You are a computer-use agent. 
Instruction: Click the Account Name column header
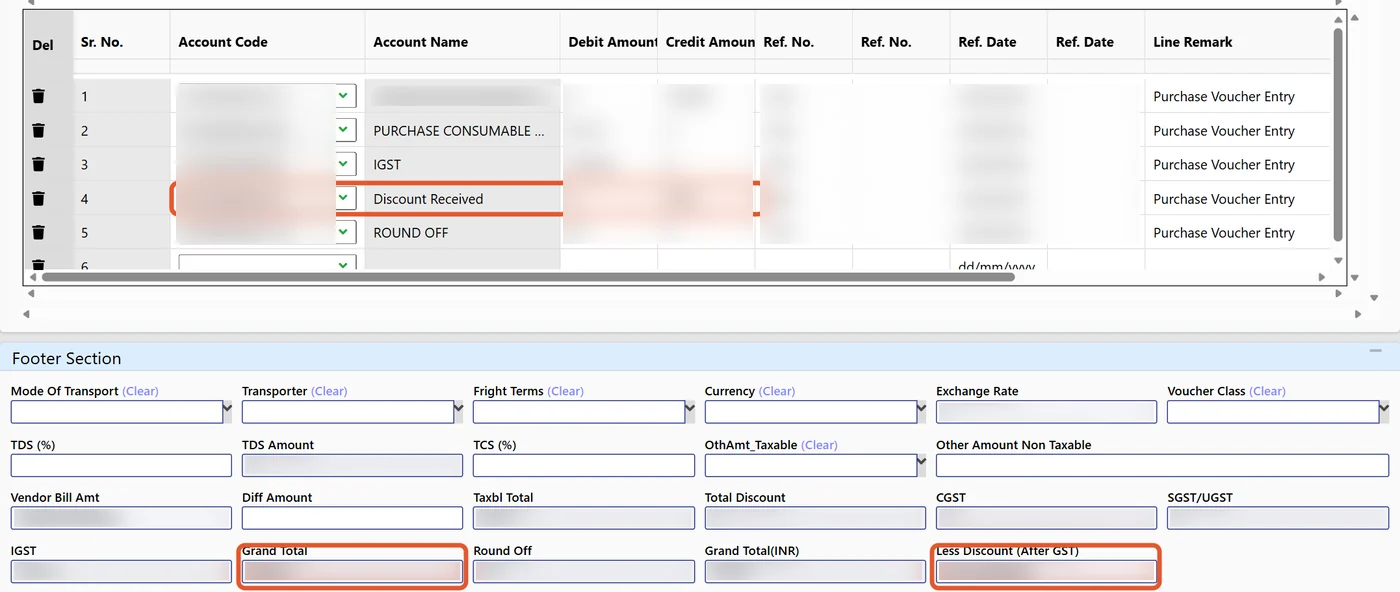420,42
